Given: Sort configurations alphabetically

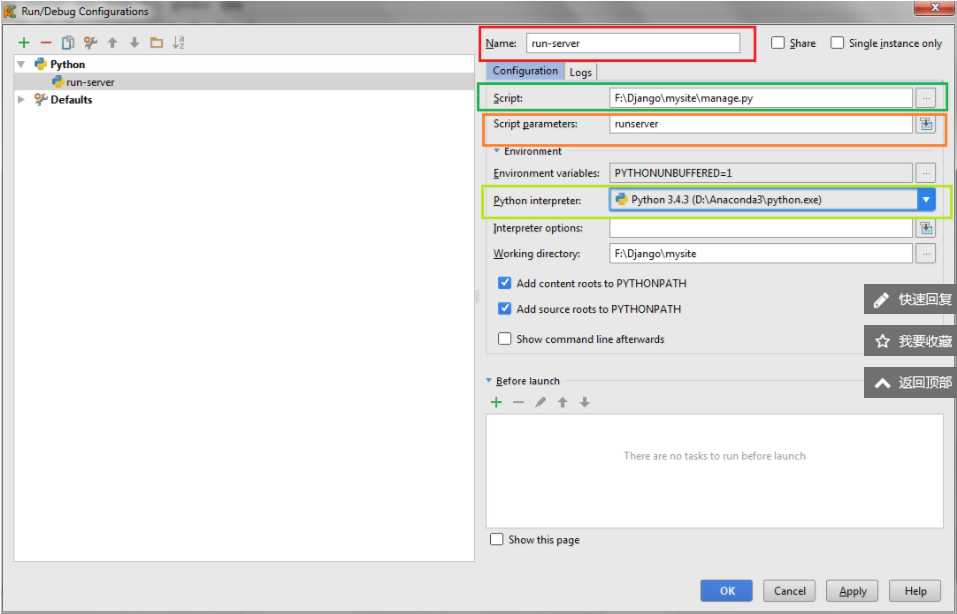Looking at the screenshot, I should click(178, 43).
